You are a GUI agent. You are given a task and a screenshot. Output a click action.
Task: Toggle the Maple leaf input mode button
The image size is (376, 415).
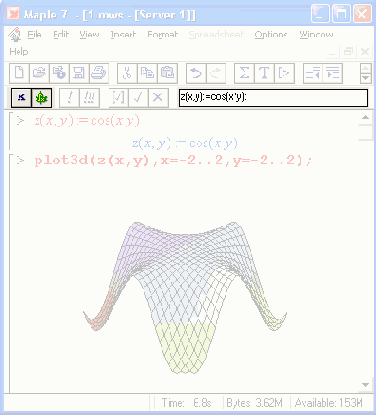(x=42, y=98)
